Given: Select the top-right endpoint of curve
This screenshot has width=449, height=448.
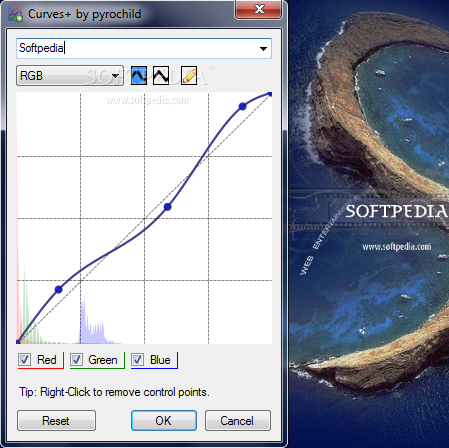Looking at the screenshot, I should point(270,94).
